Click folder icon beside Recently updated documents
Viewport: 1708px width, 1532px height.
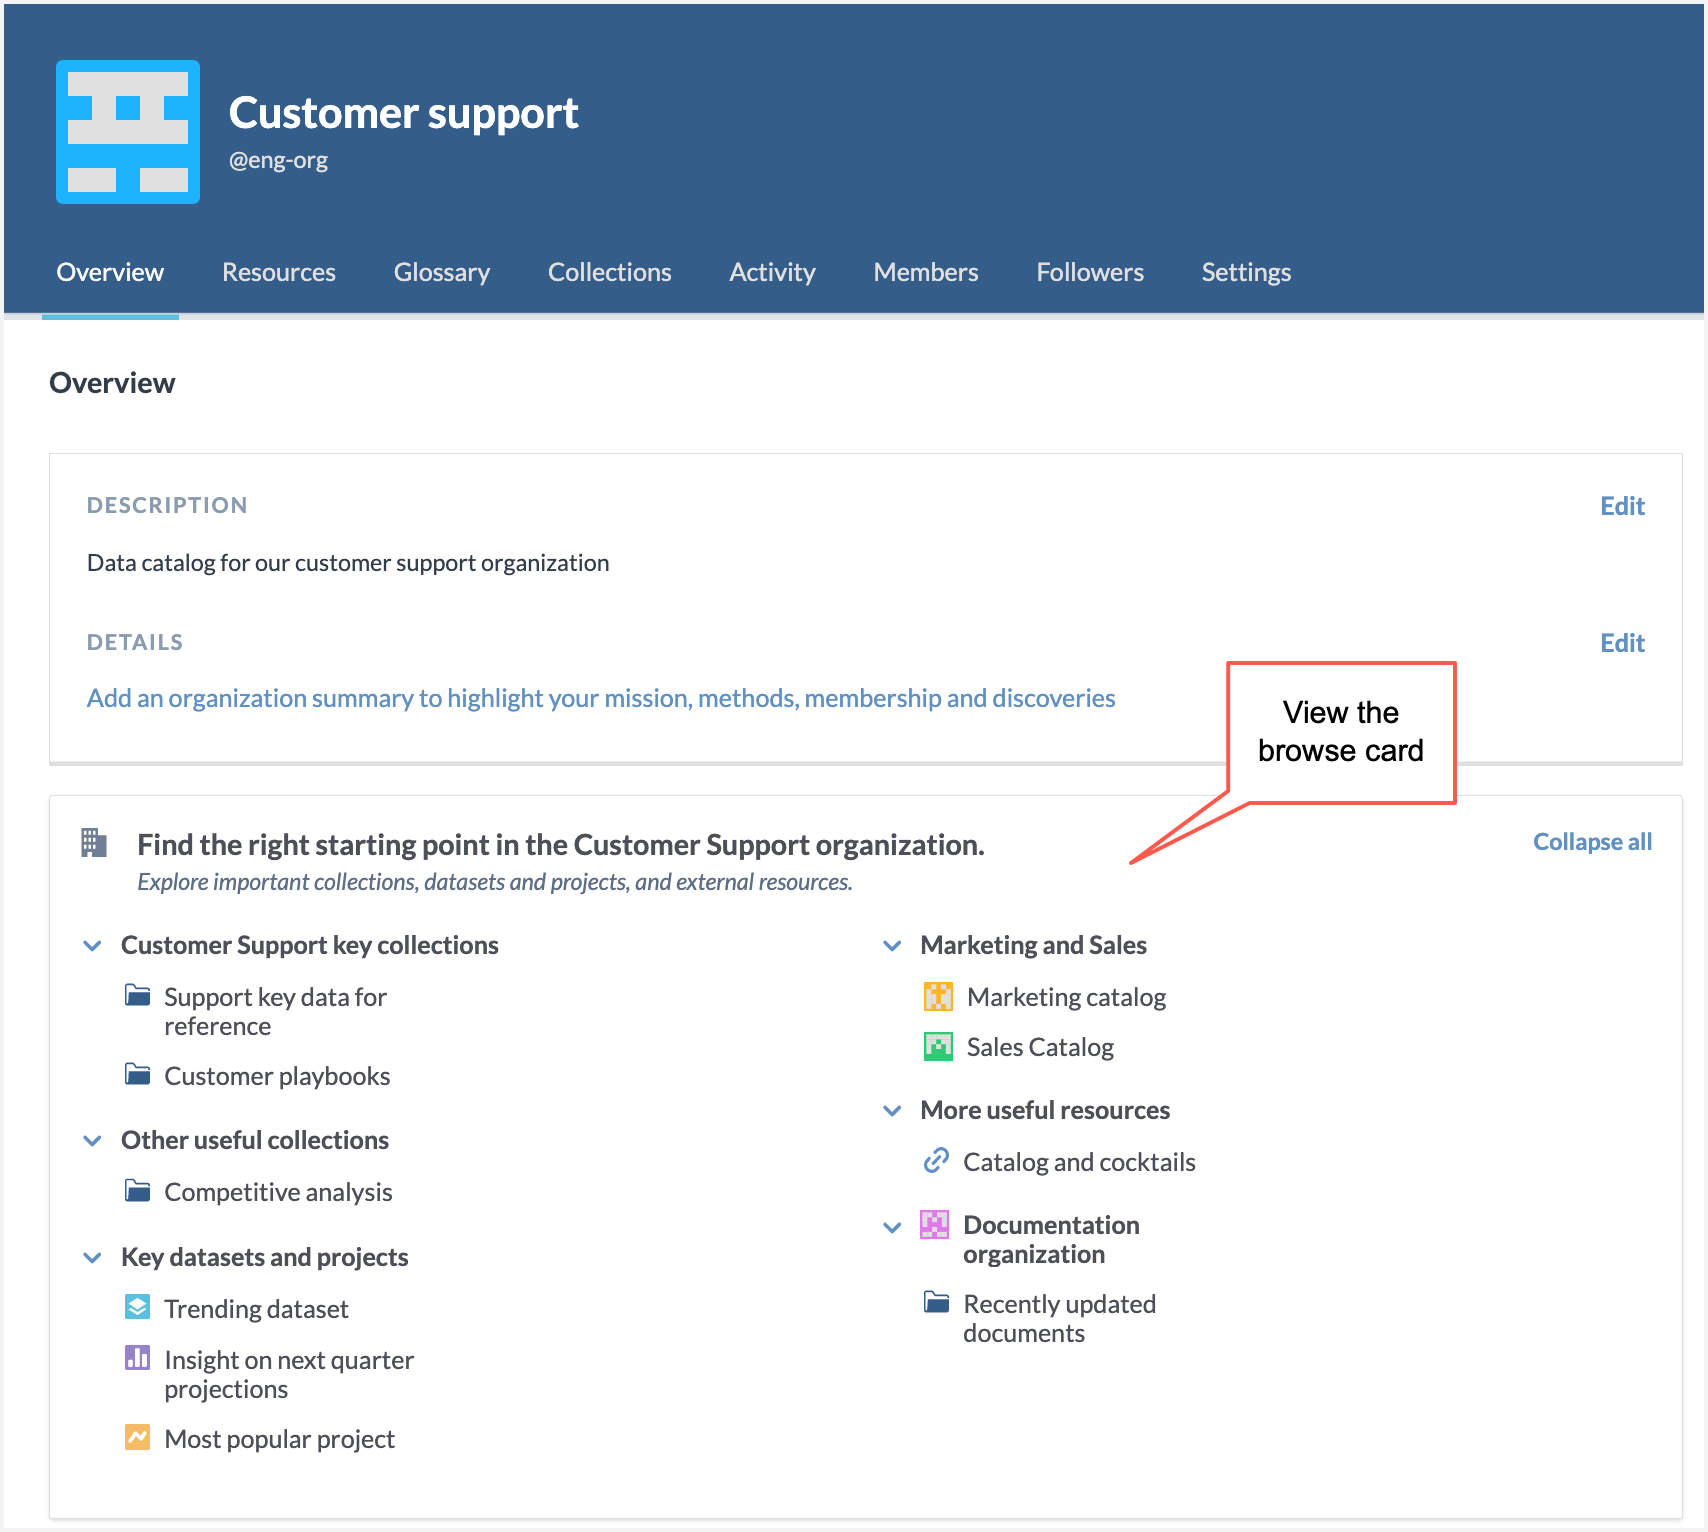click(936, 1302)
